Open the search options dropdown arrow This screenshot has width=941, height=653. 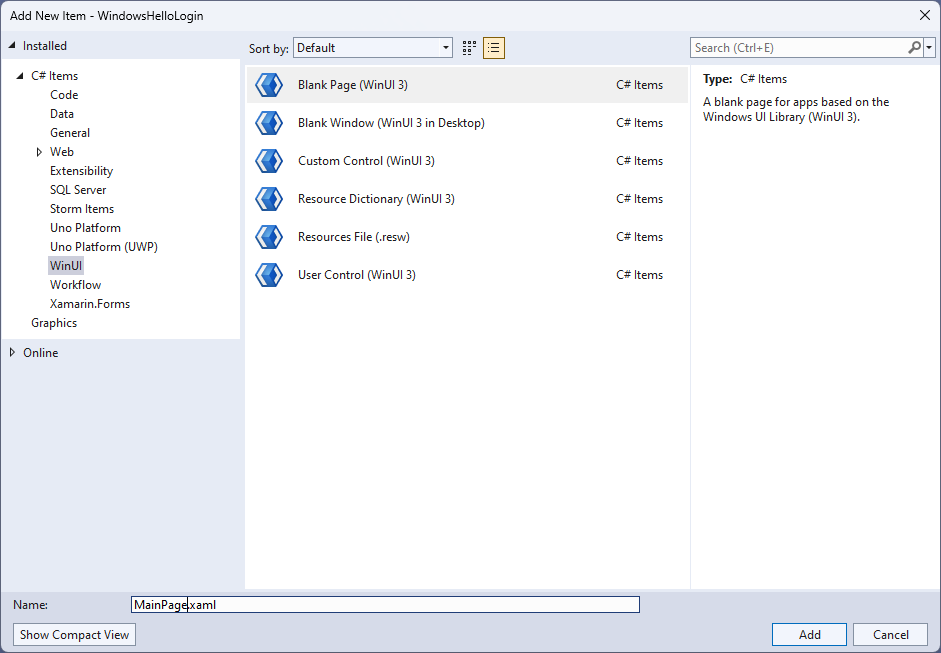(x=930, y=47)
